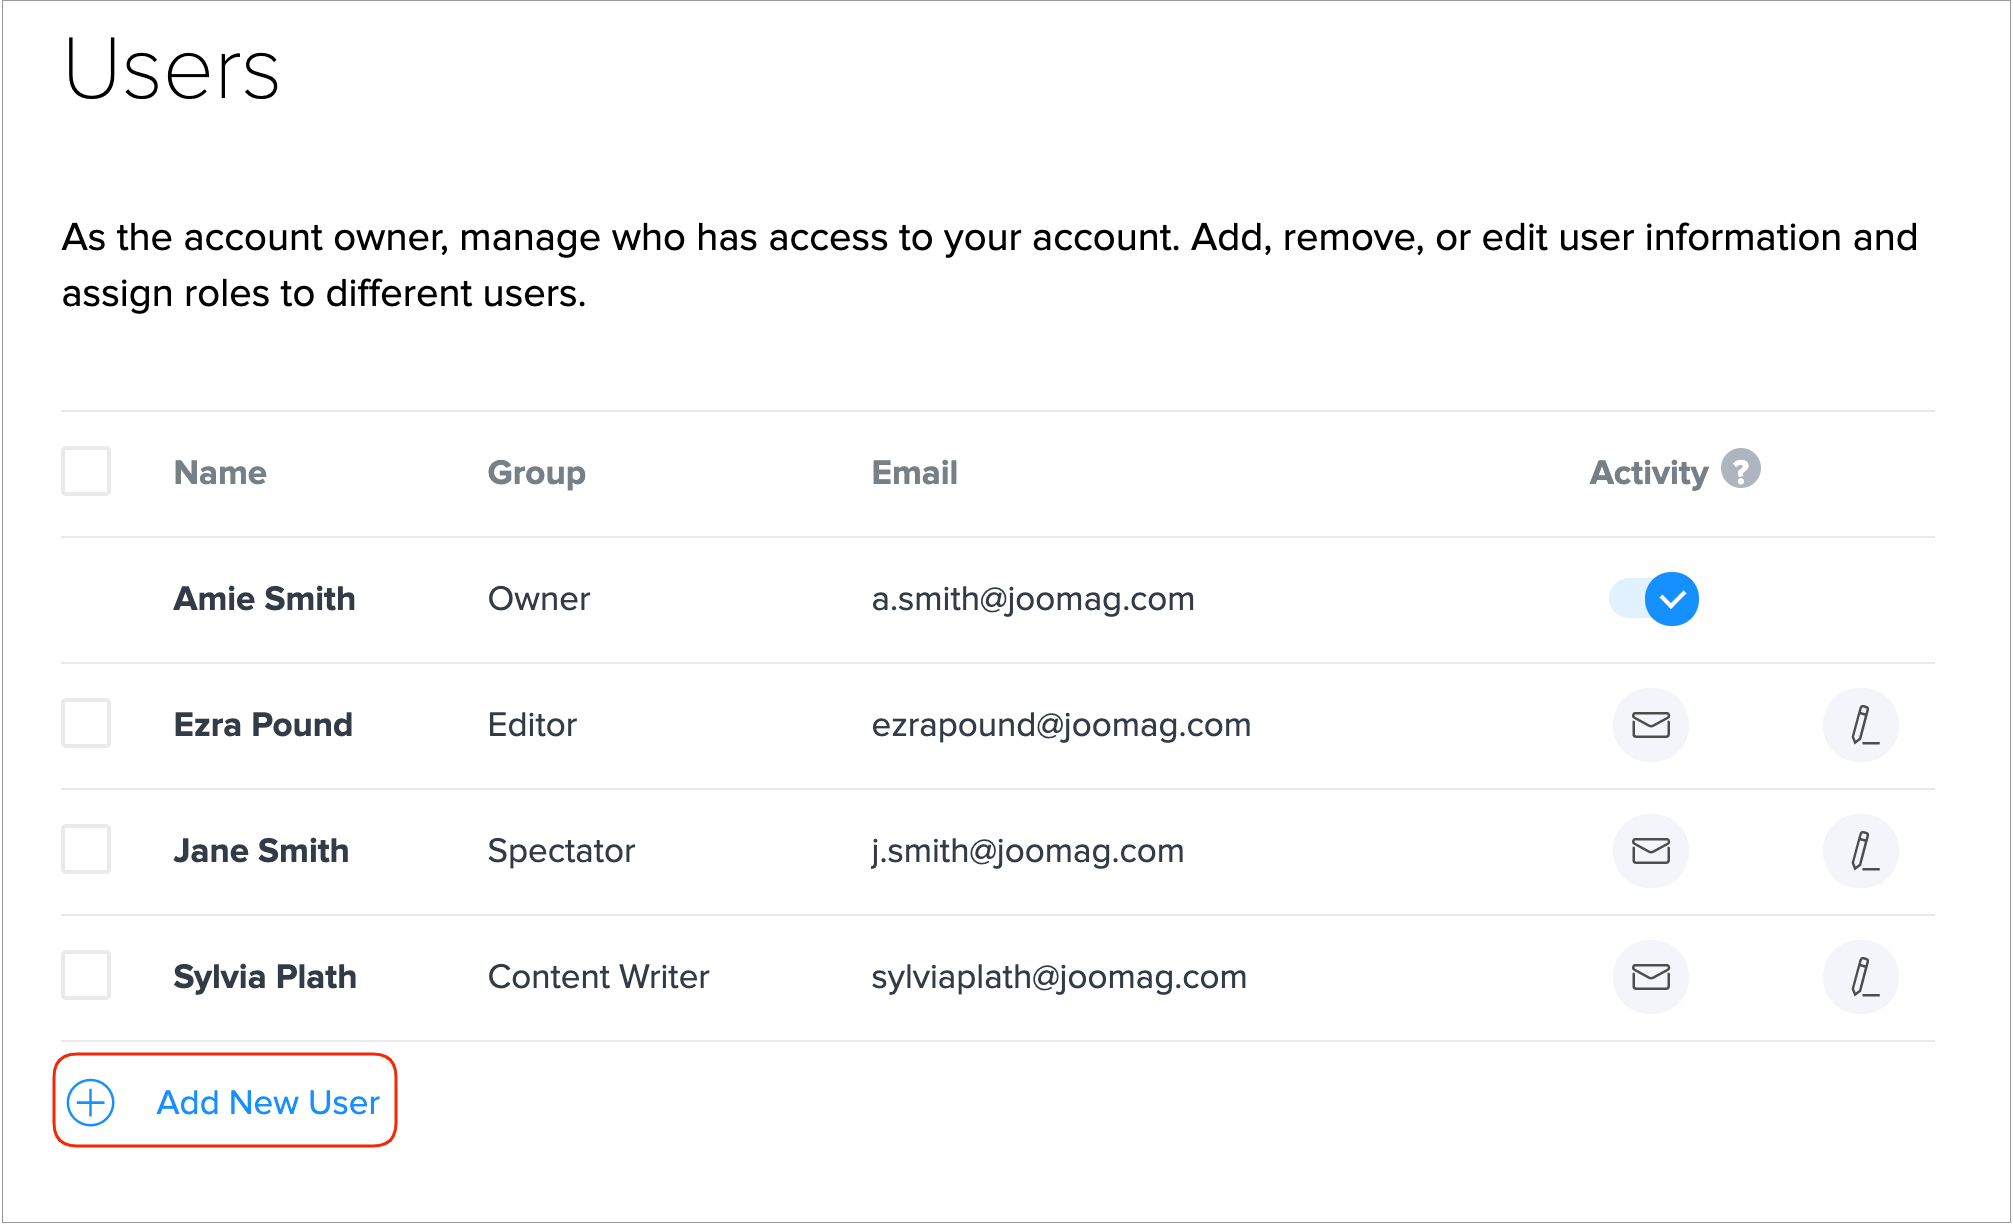
Task: Send email to Sylvia Plath via envelope icon
Action: tap(1650, 977)
